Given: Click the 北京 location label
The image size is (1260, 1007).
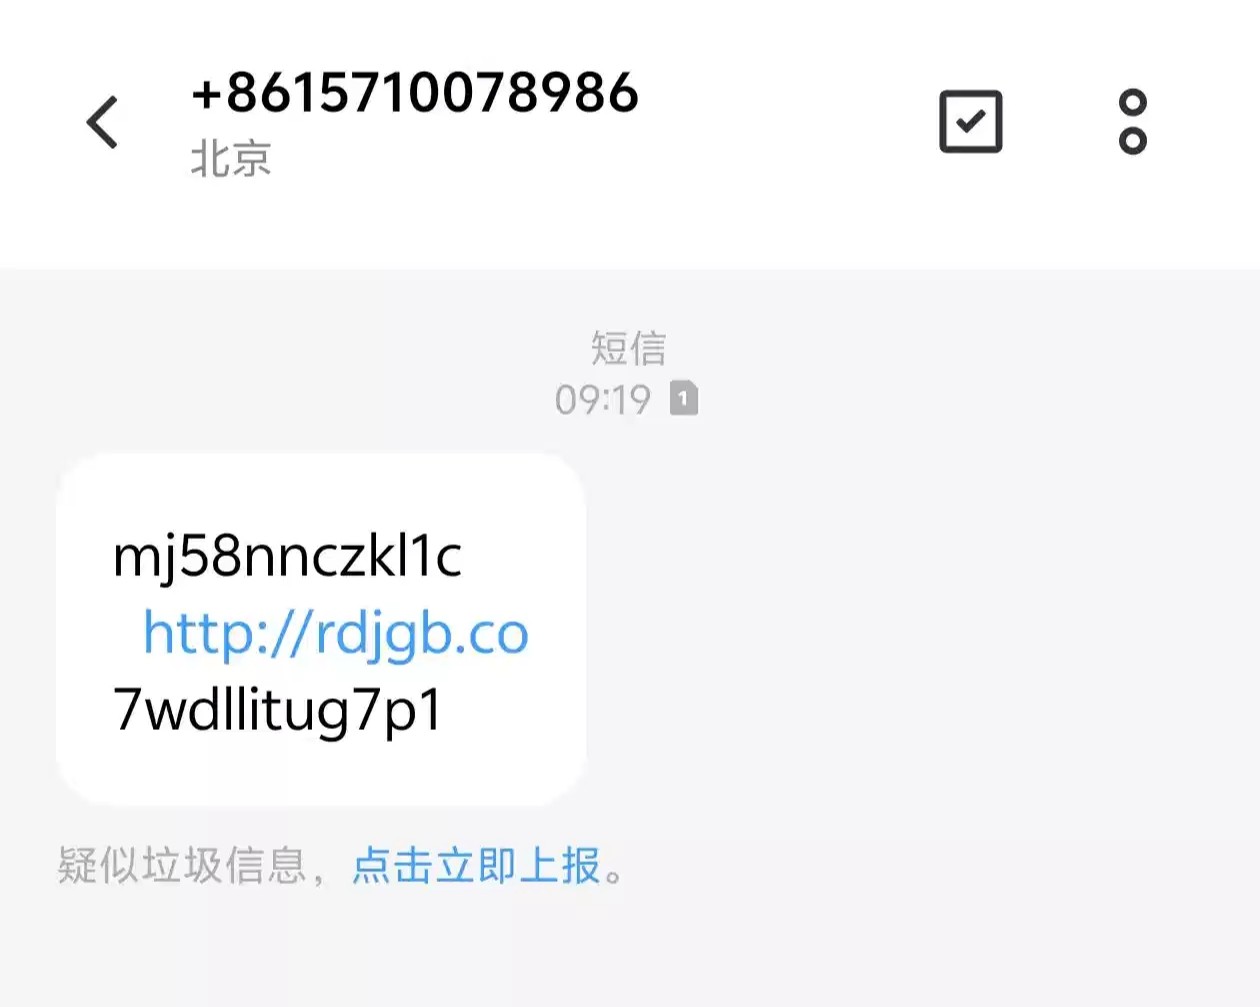Looking at the screenshot, I should pos(231,159).
